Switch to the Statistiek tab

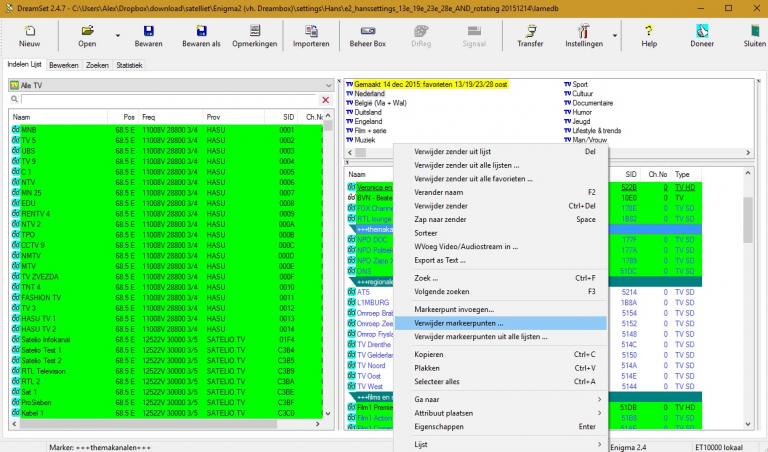click(x=129, y=65)
